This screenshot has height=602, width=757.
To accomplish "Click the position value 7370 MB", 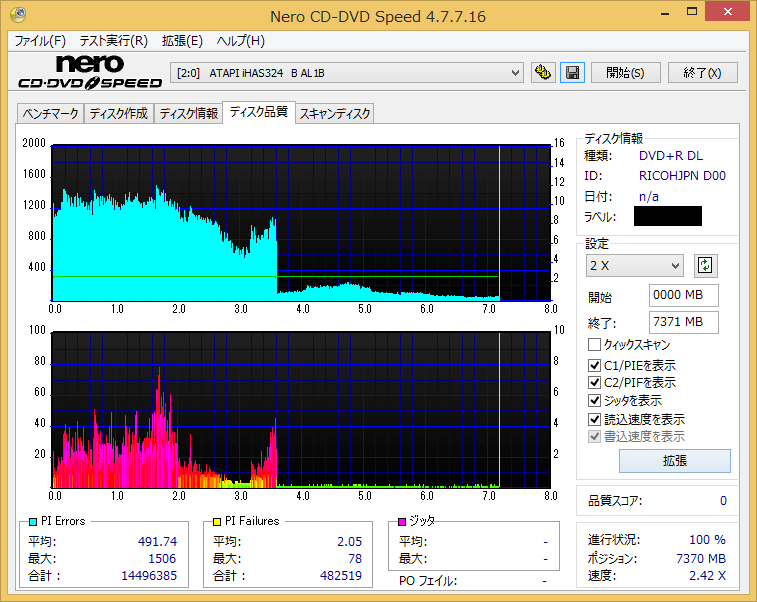I will click(x=701, y=559).
